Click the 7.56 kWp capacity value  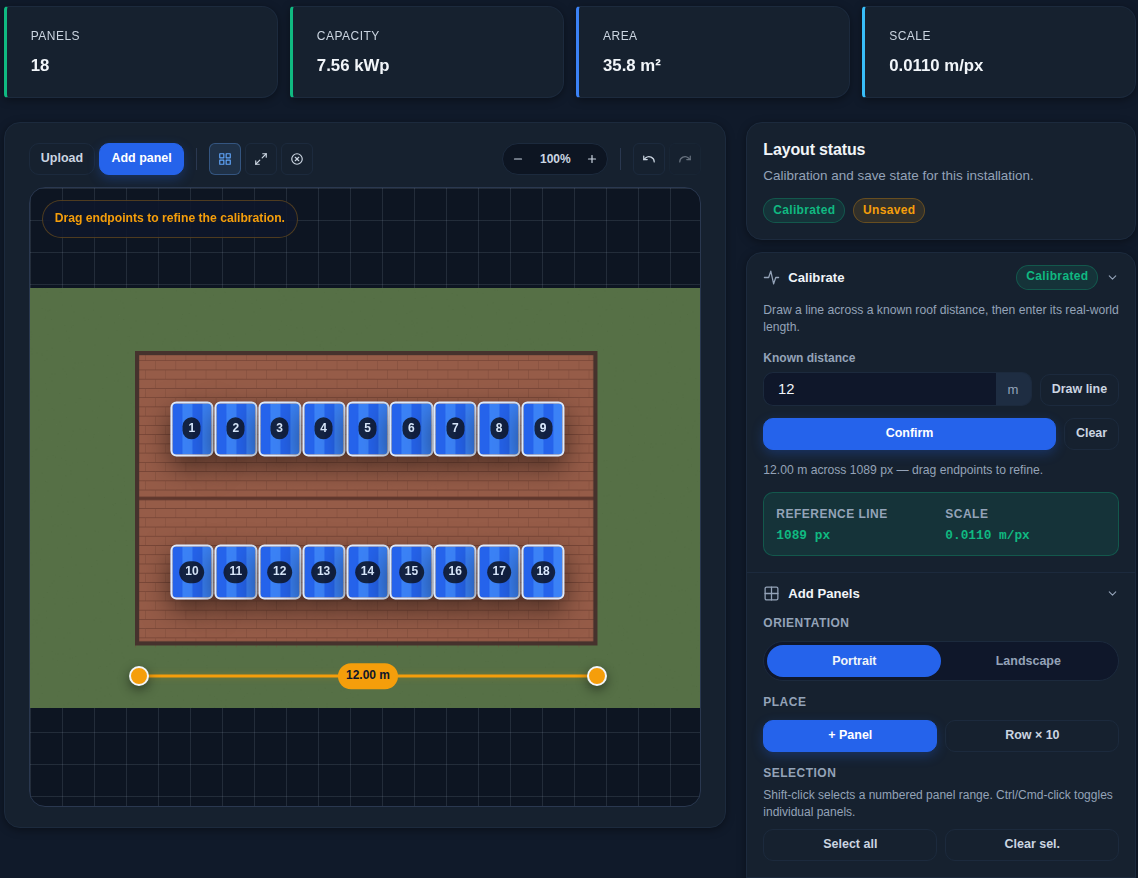point(353,65)
